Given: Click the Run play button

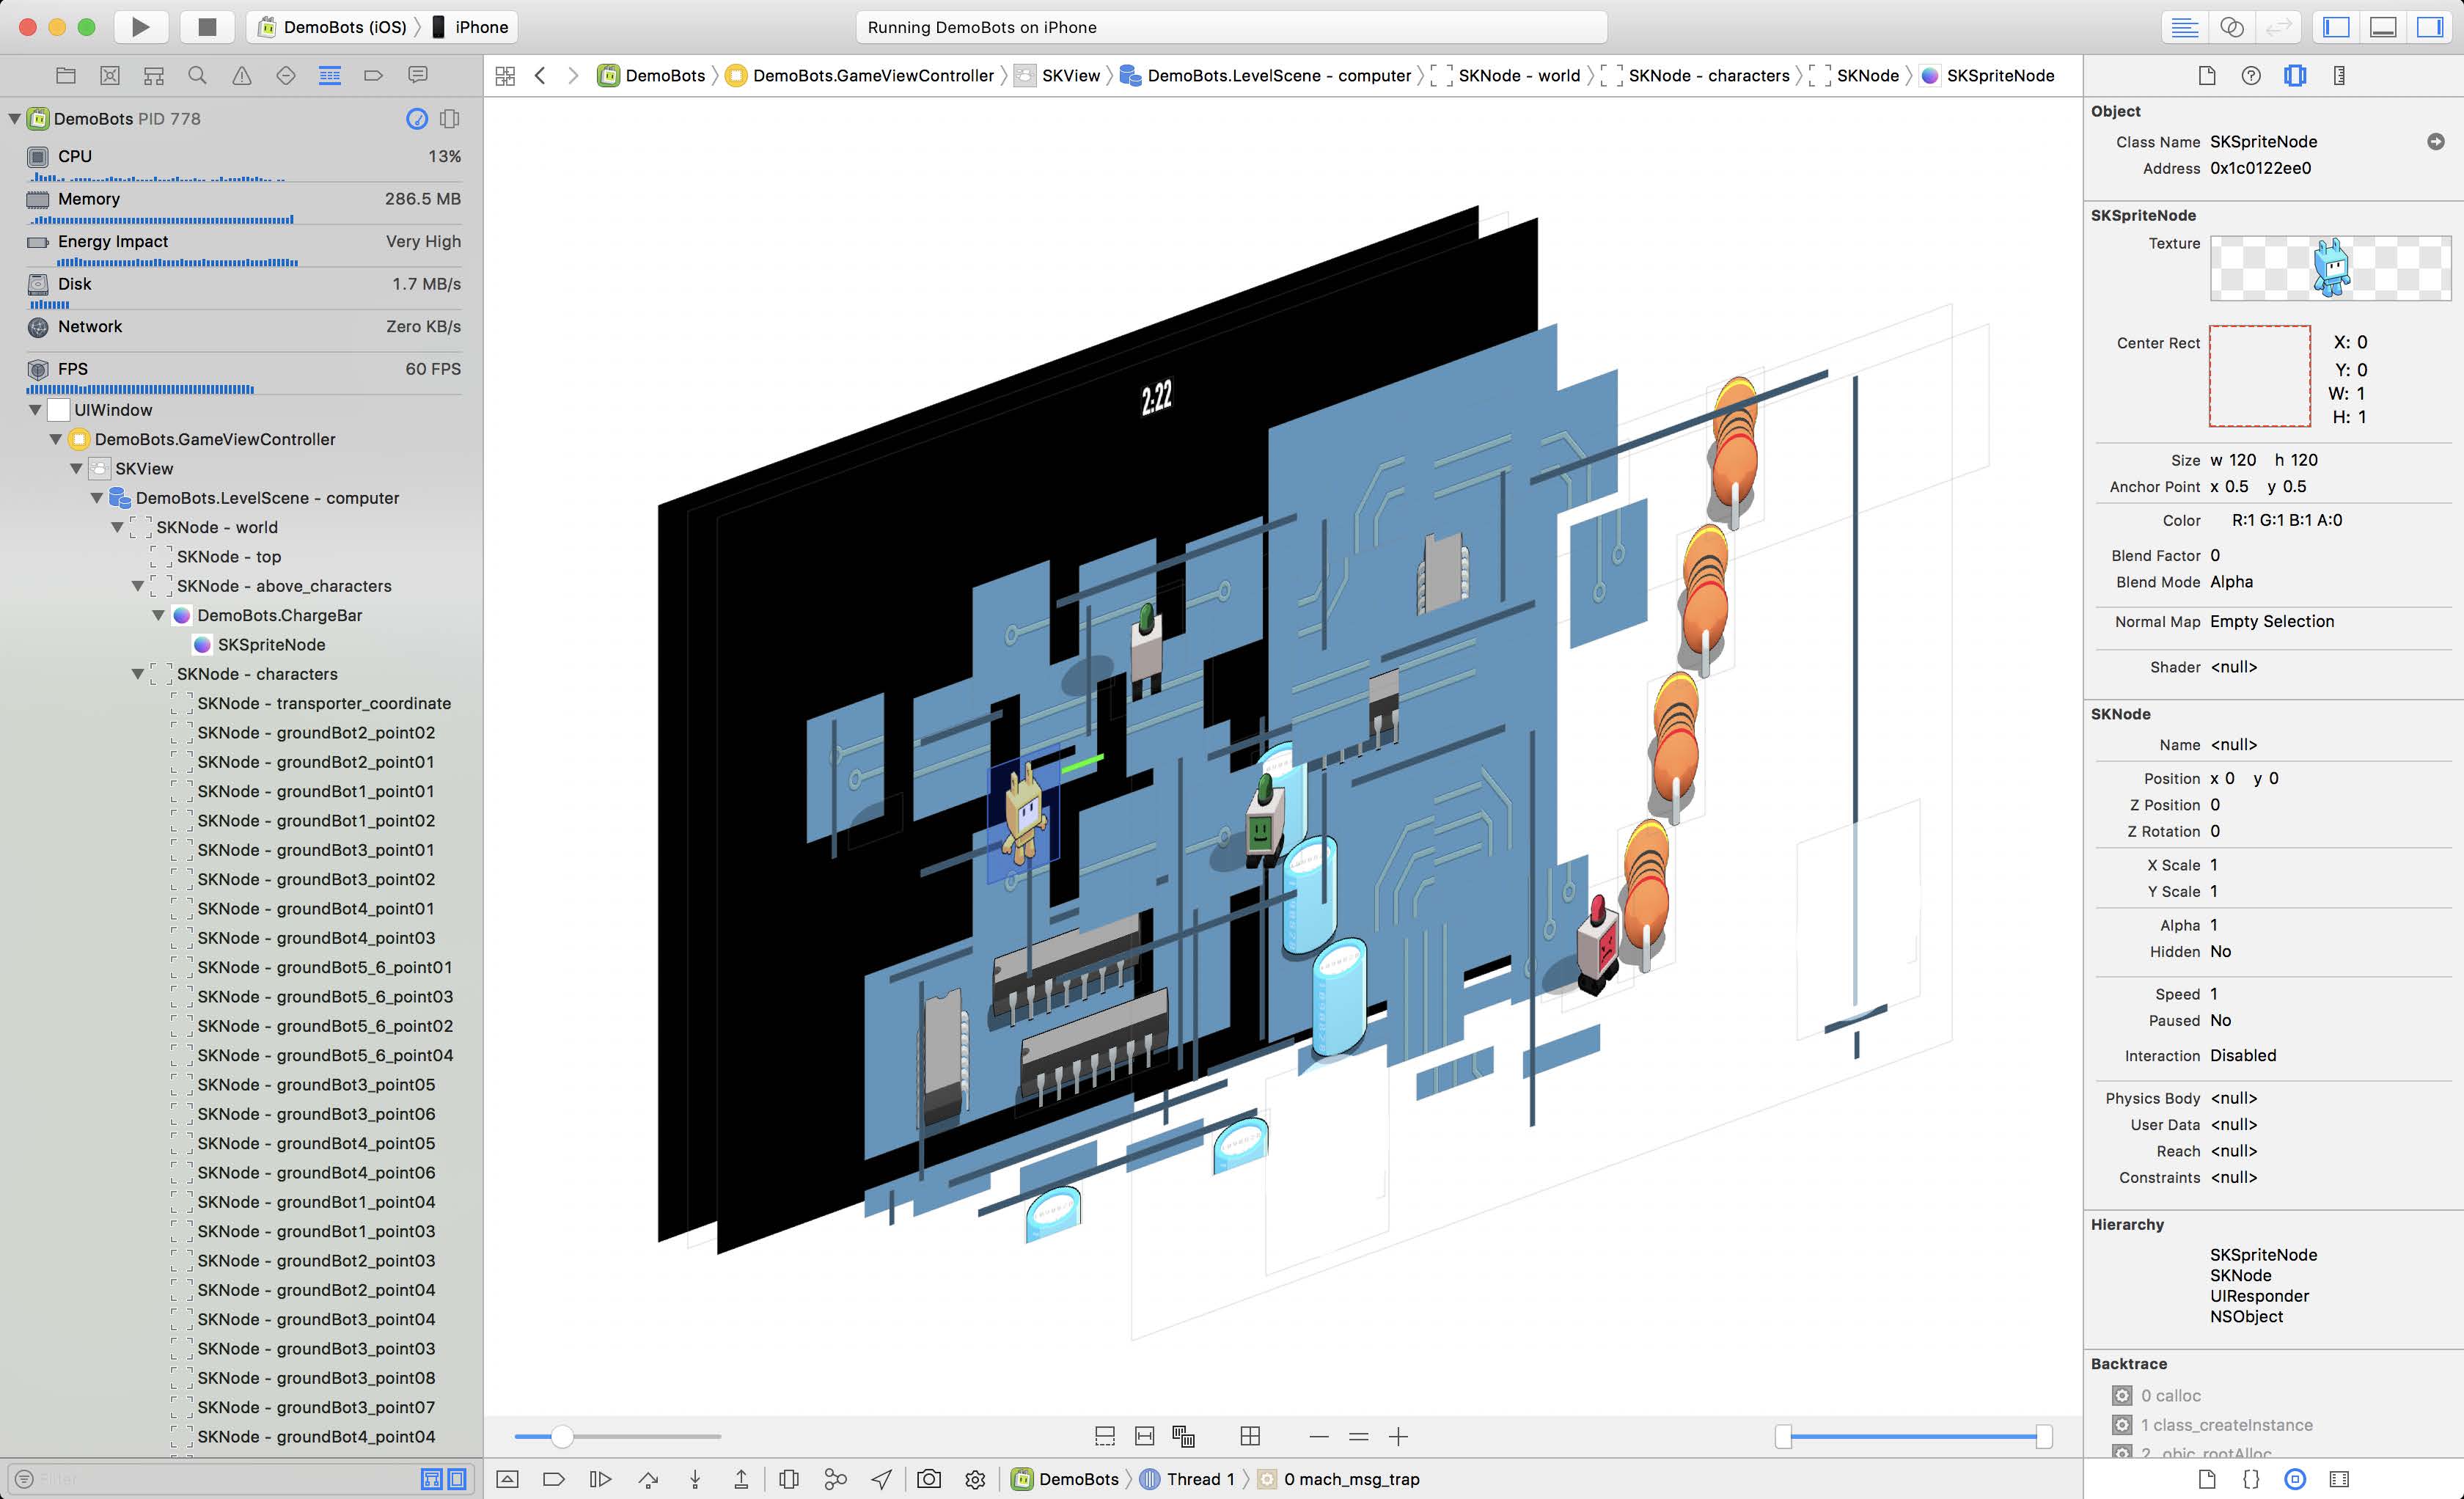Looking at the screenshot, I should tap(141, 27).
